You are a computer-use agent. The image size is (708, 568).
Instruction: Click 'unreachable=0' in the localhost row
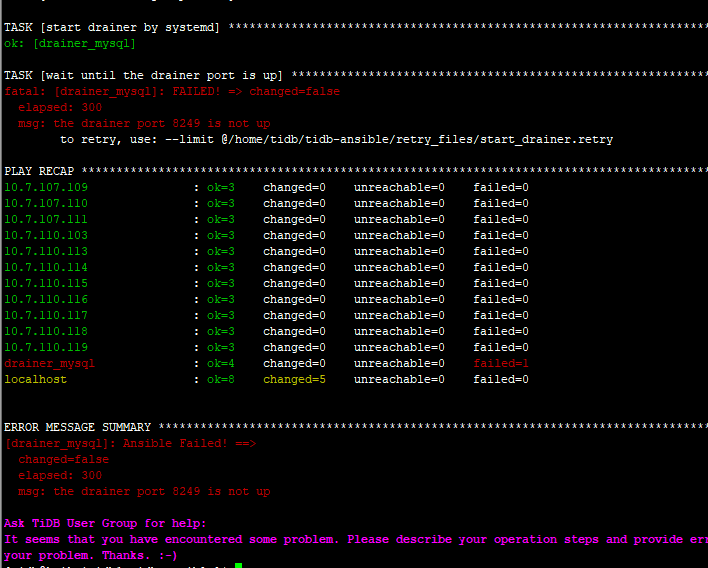click(x=399, y=380)
